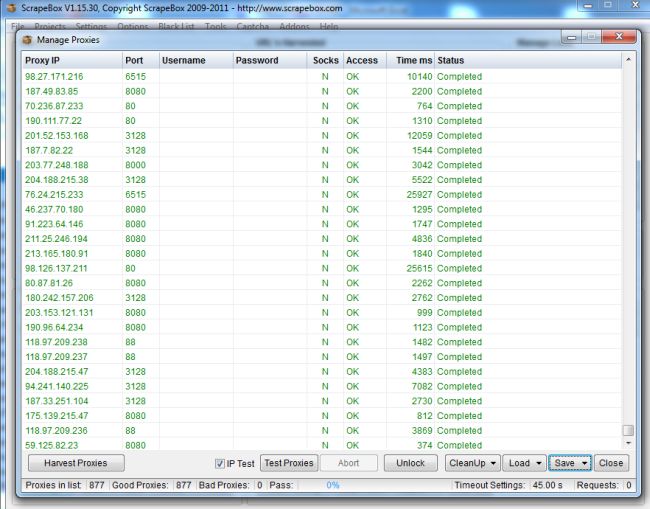Select proxy row 187.33.251.104
This screenshot has height=509, width=650.
point(322,401)
